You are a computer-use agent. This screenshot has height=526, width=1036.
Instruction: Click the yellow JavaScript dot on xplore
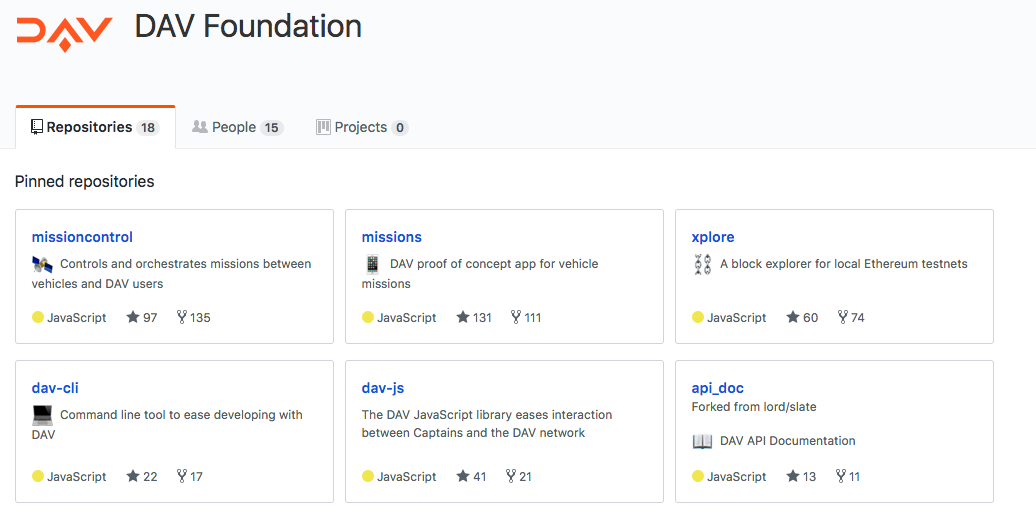pos(698,317)
